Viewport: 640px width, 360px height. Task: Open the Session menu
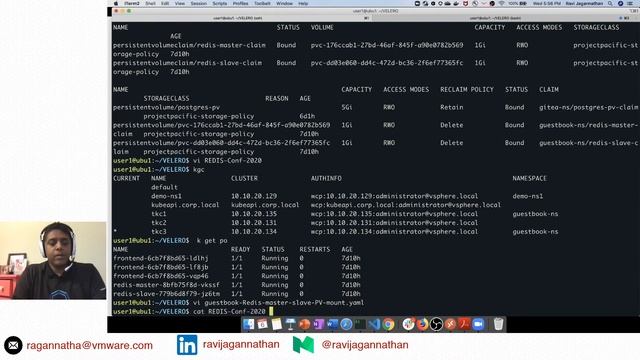pos(199,3)
